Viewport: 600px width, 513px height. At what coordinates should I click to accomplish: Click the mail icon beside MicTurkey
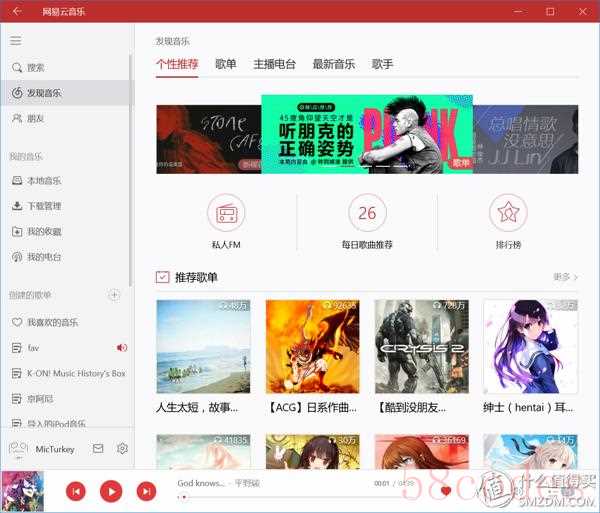pos(98,449)
